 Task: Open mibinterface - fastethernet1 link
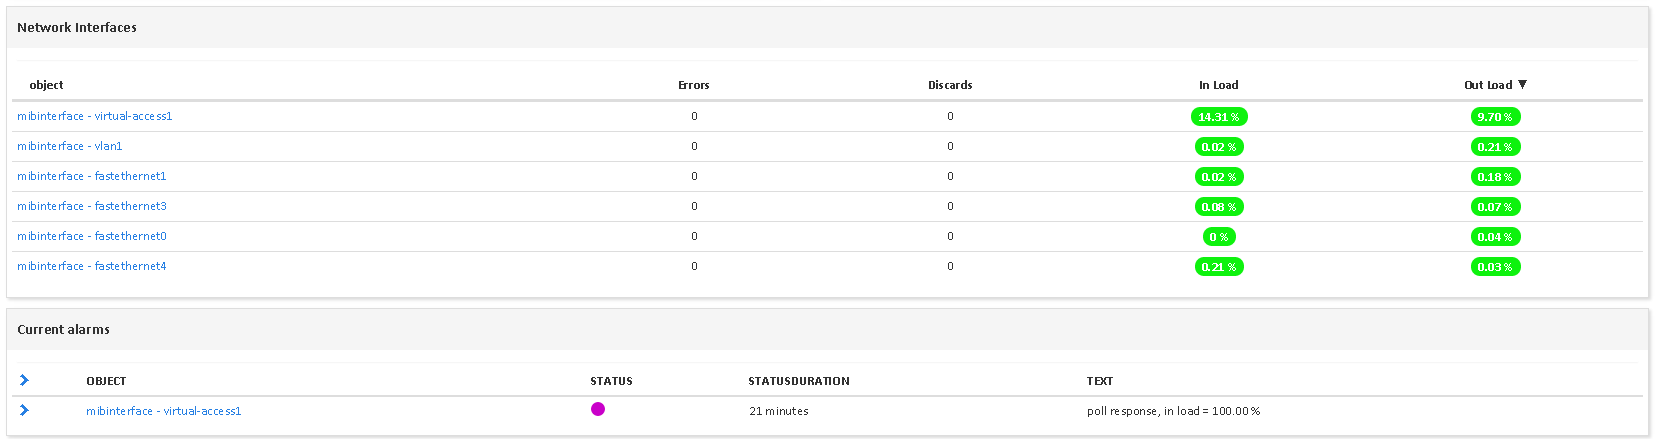tap(92, 176)
